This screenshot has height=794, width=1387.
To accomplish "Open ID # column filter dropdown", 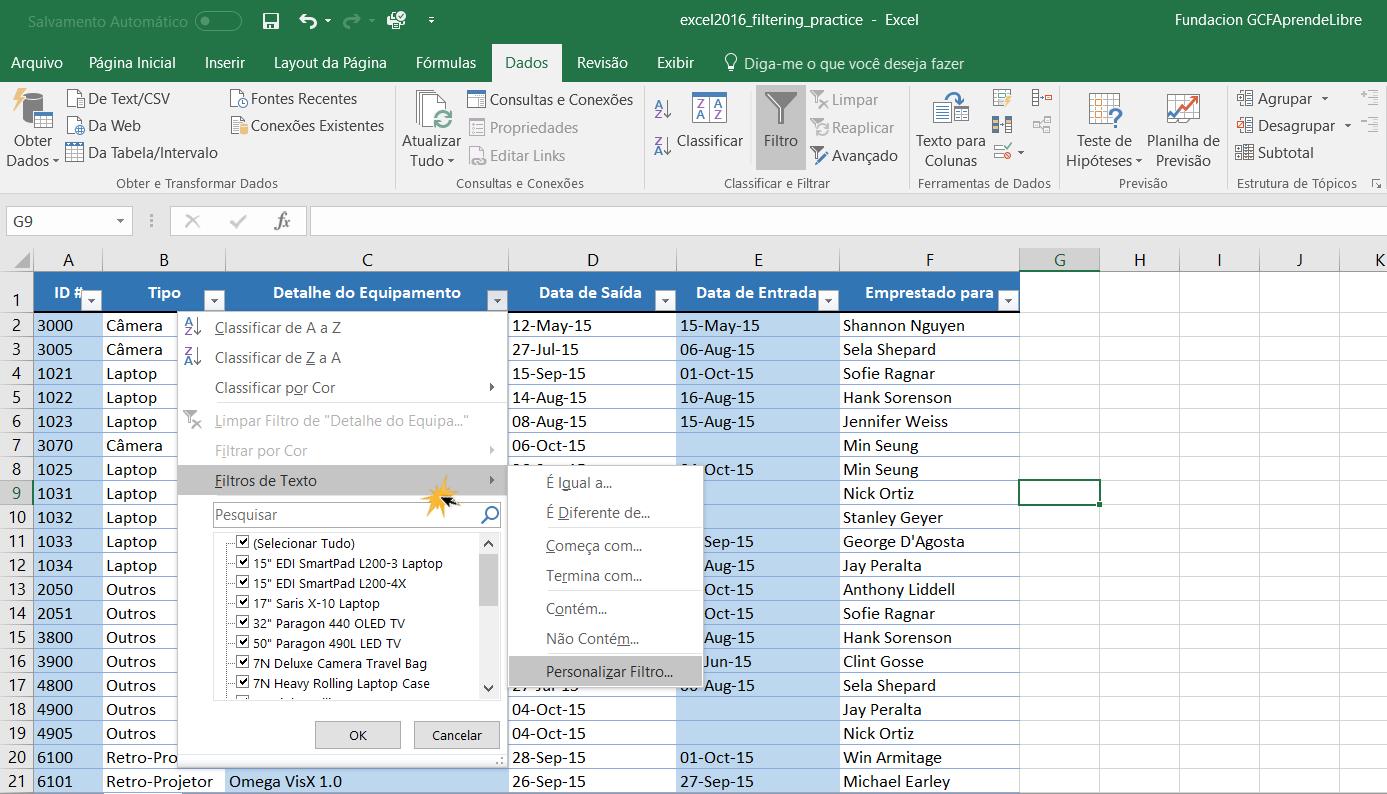I will [92, 300].
